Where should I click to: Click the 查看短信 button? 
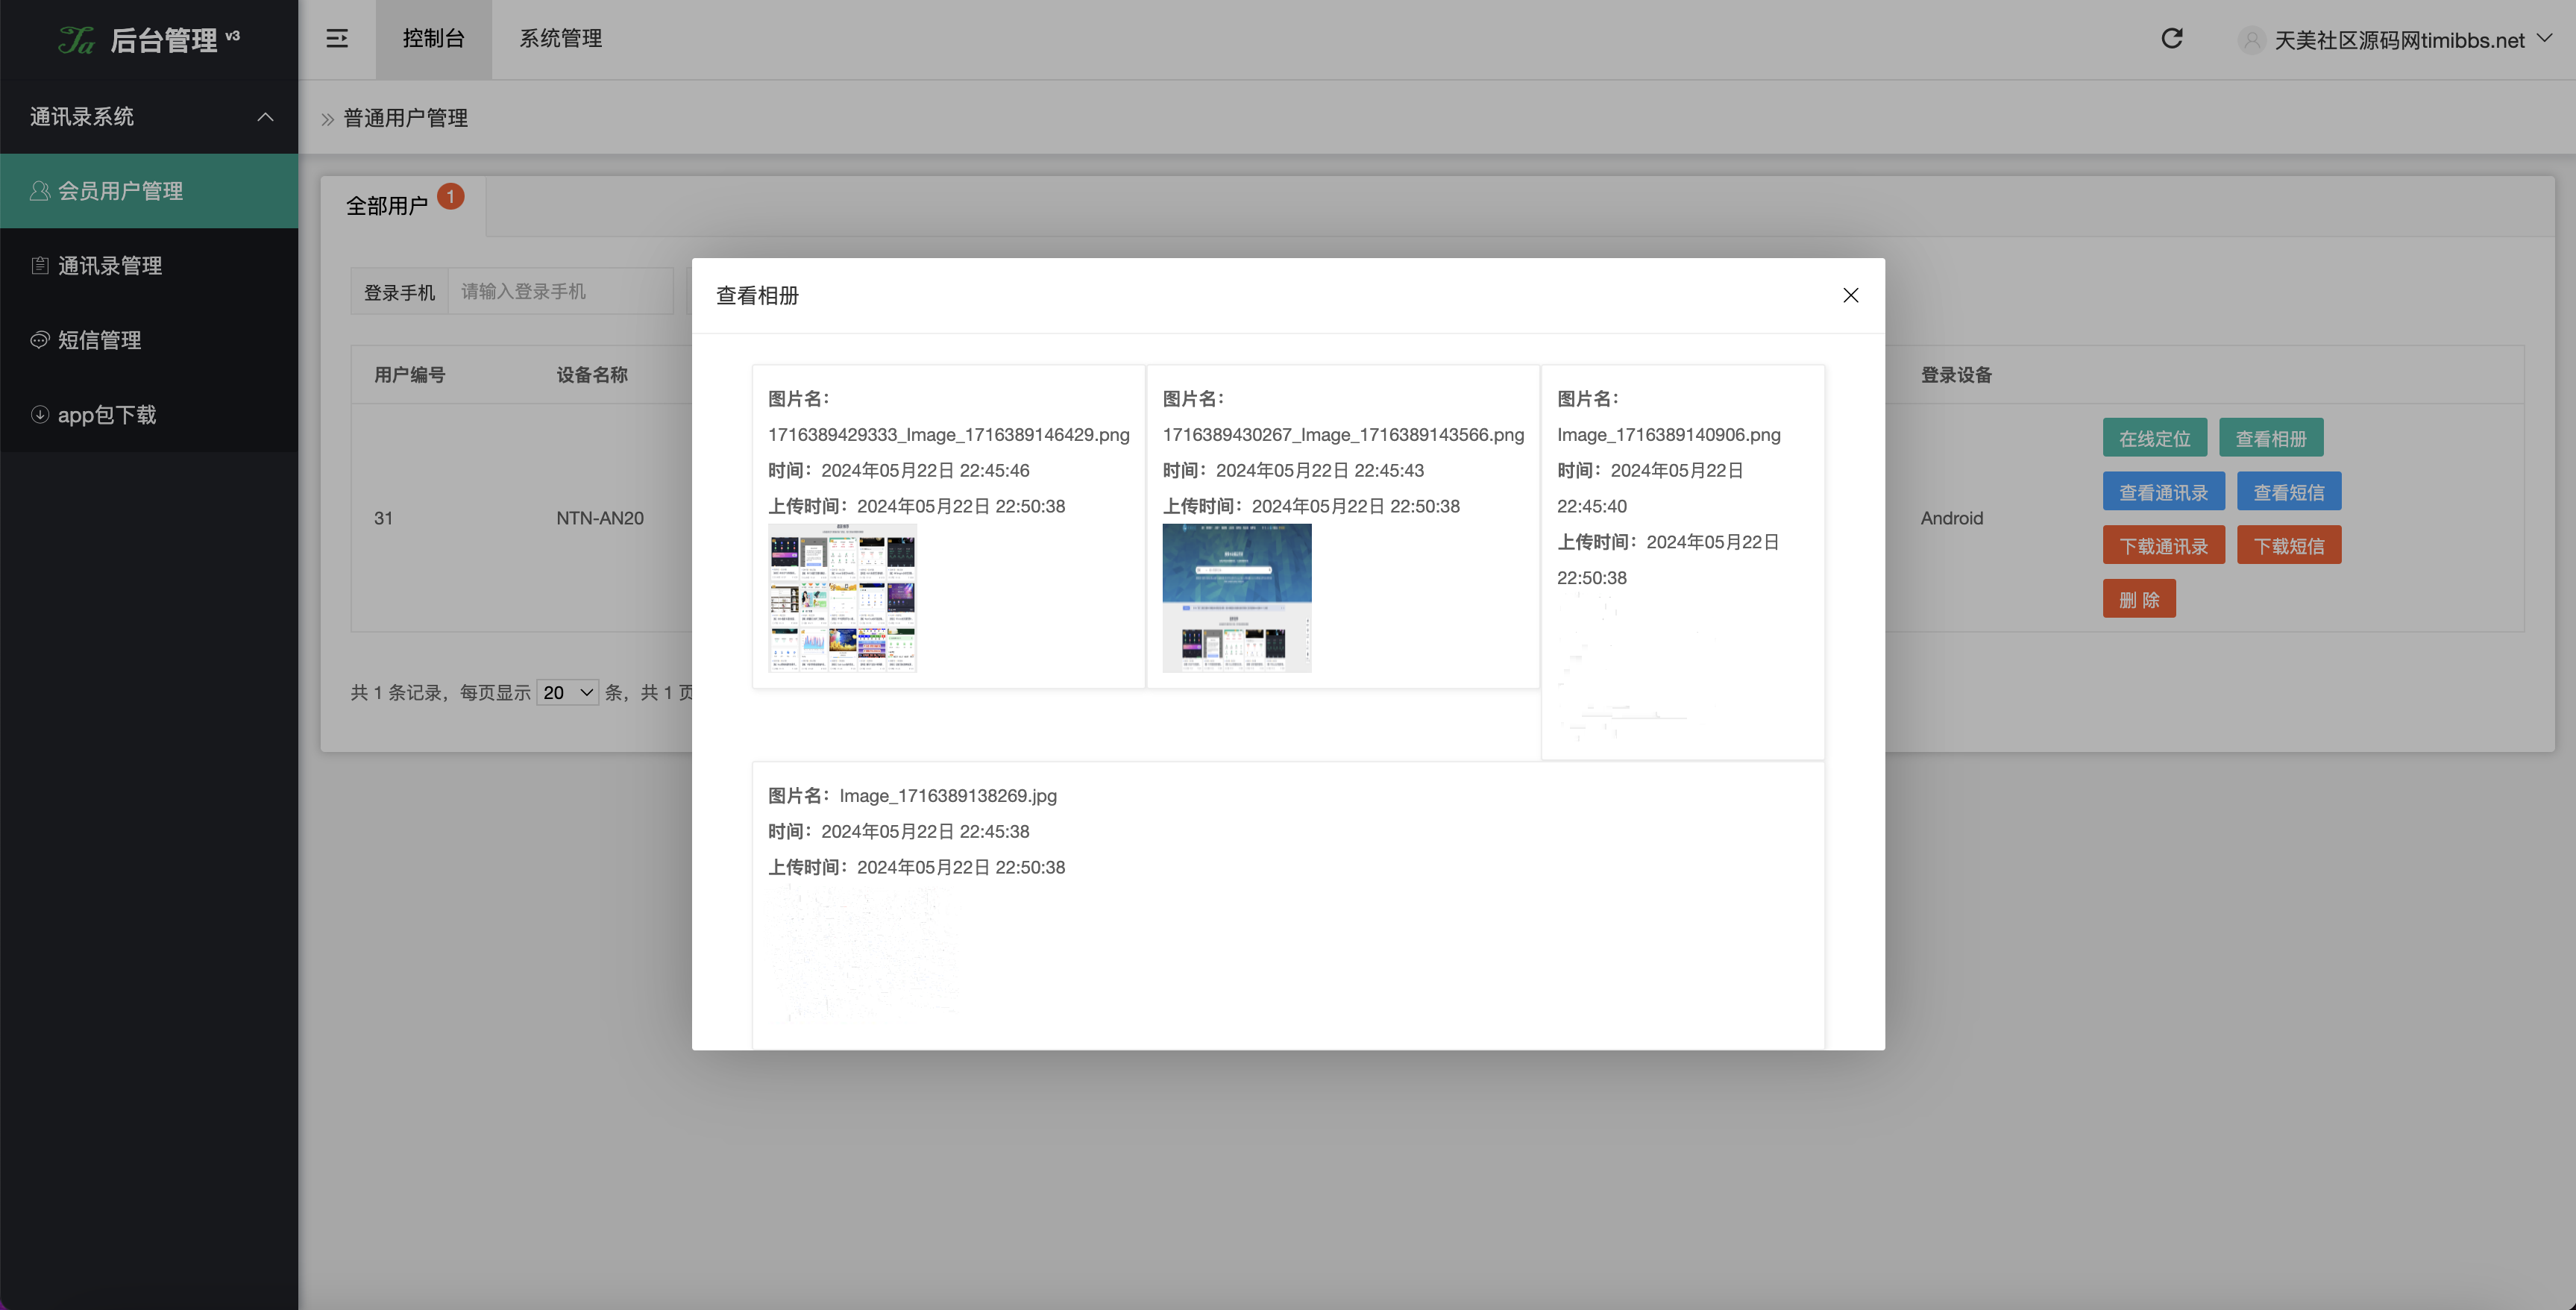tap(2290, 491)
